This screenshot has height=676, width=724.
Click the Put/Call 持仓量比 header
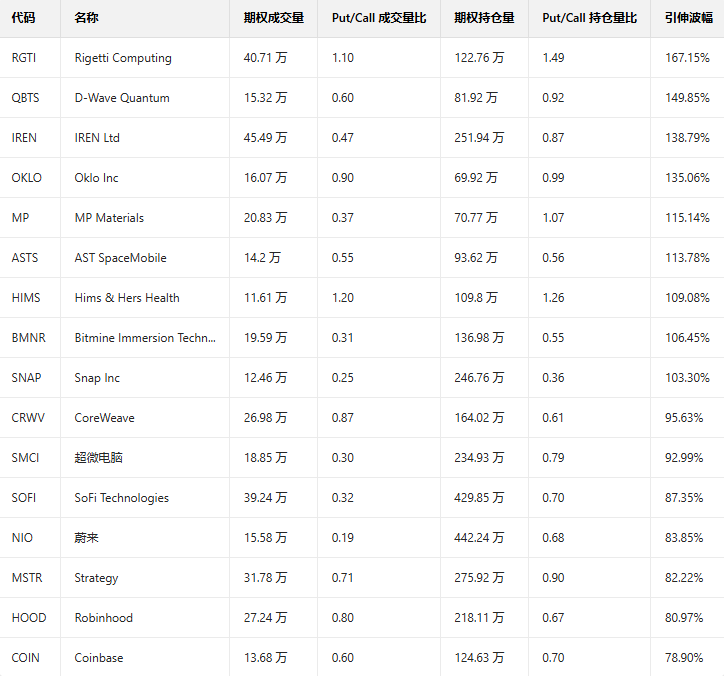point(589,18)
